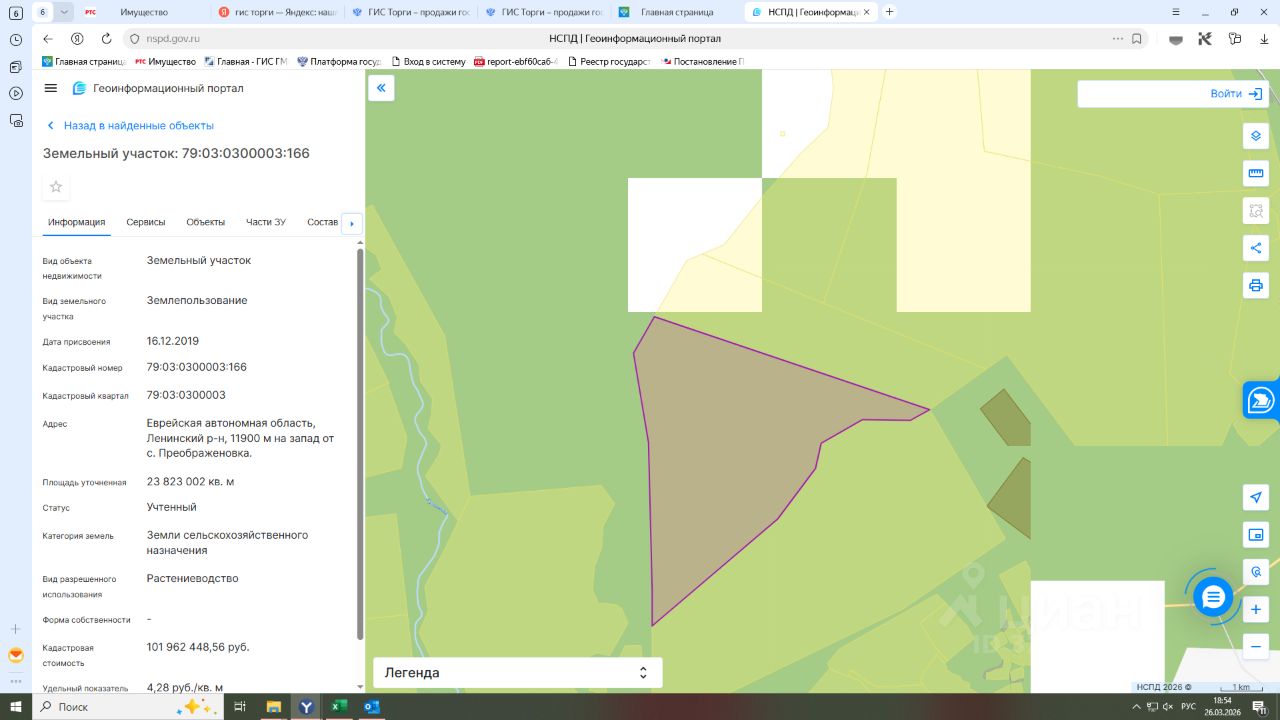The width and height of the screenshot is (1280, 720).
Task: Click cadastral number 79:03:0300003:166 value
Action: coord(197,367)
